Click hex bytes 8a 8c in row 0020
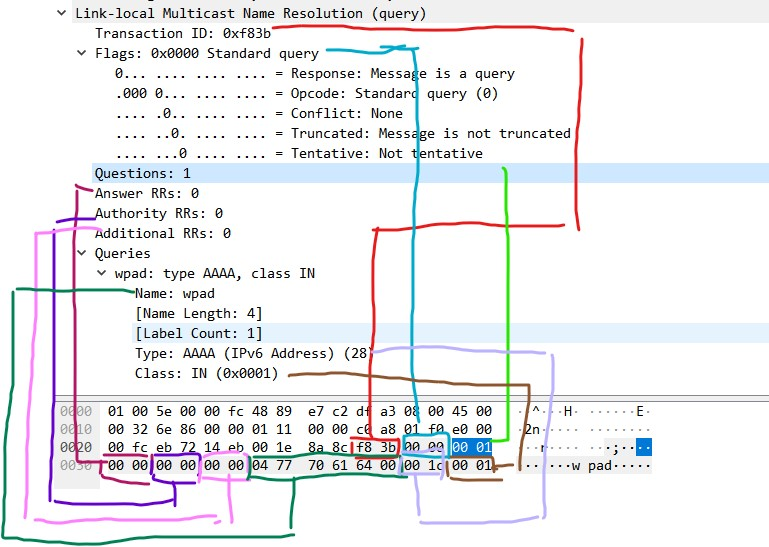769x547 pixels. tap(328, 447)
